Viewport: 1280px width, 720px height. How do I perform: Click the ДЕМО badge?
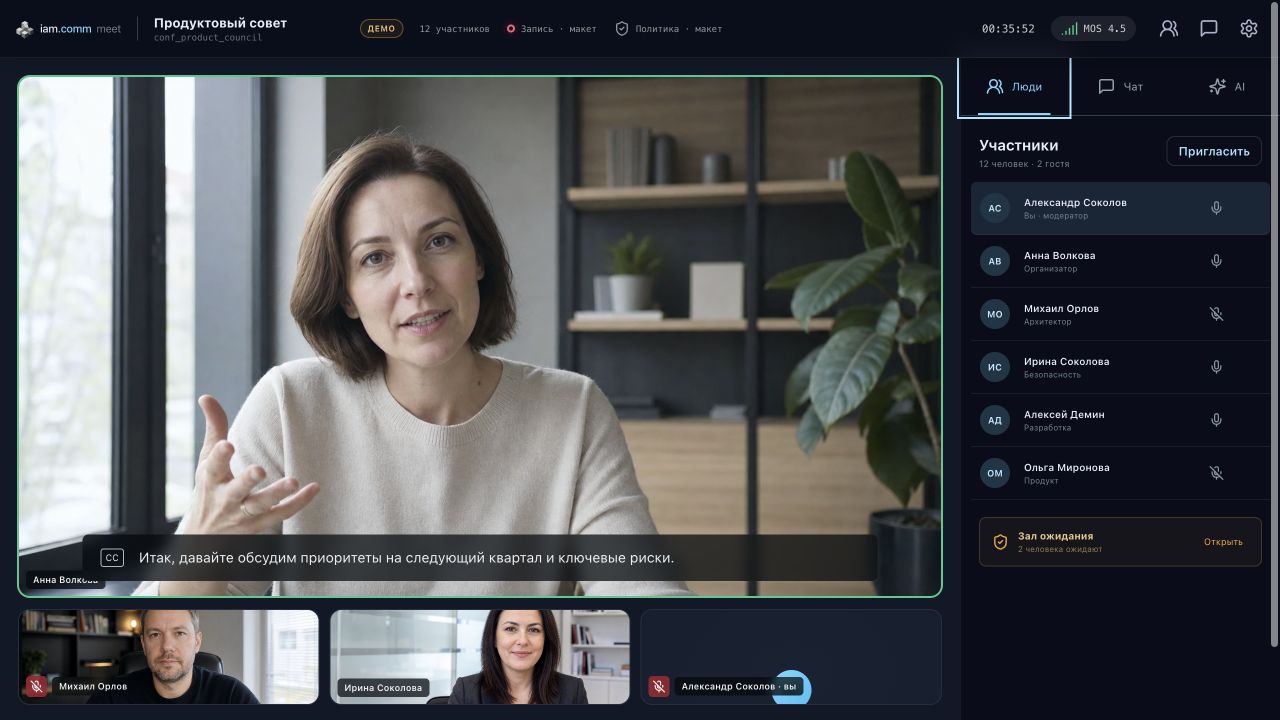coord(382,29)
